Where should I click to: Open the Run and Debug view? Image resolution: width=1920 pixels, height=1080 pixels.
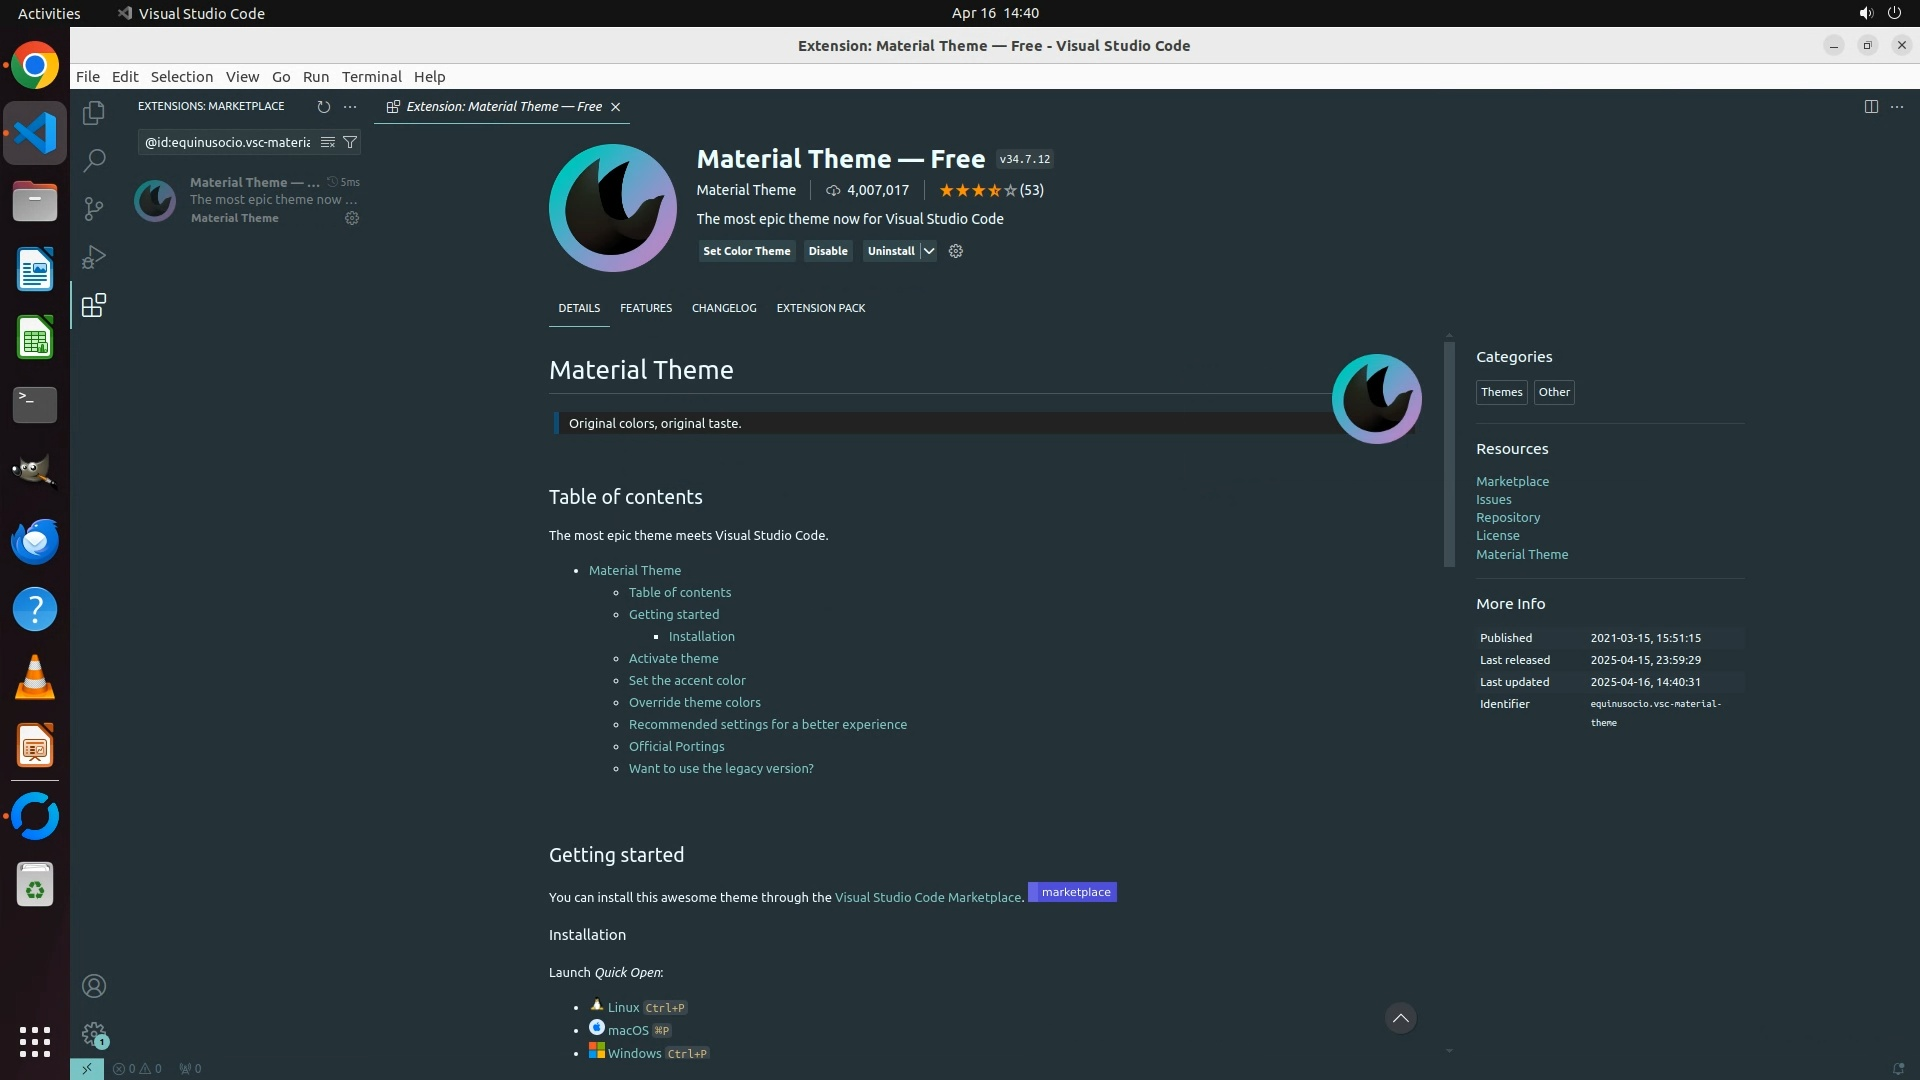click(x=94, y=257)
